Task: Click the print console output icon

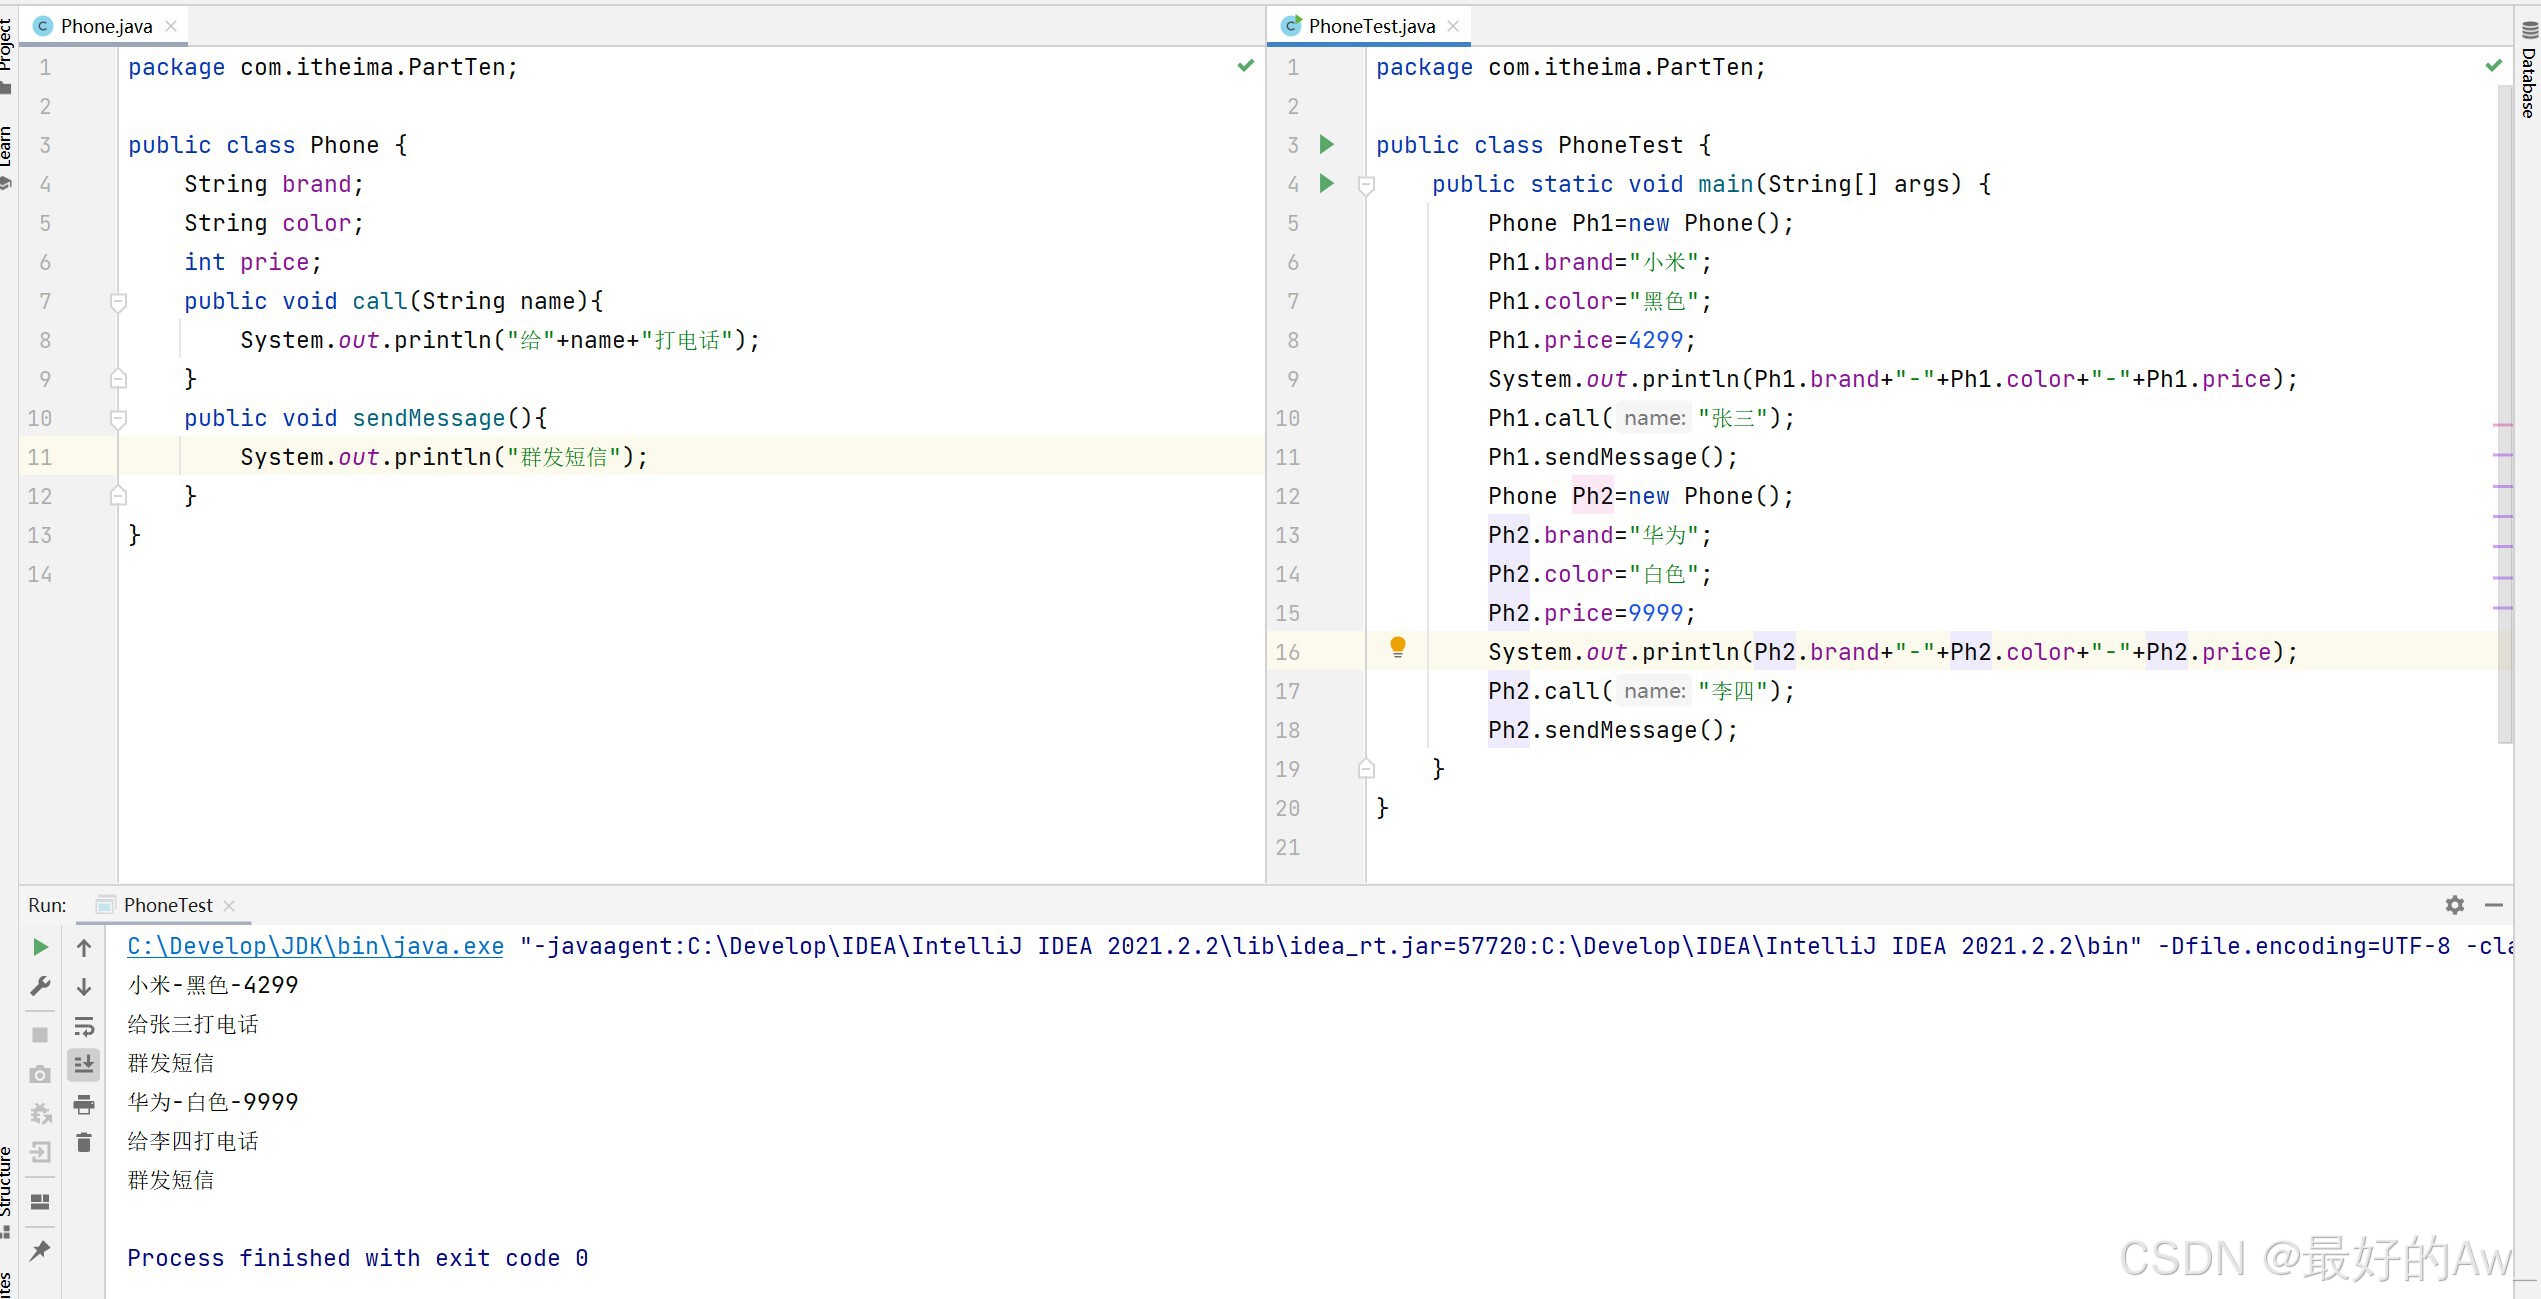Action: click(x=84, y=1105)
